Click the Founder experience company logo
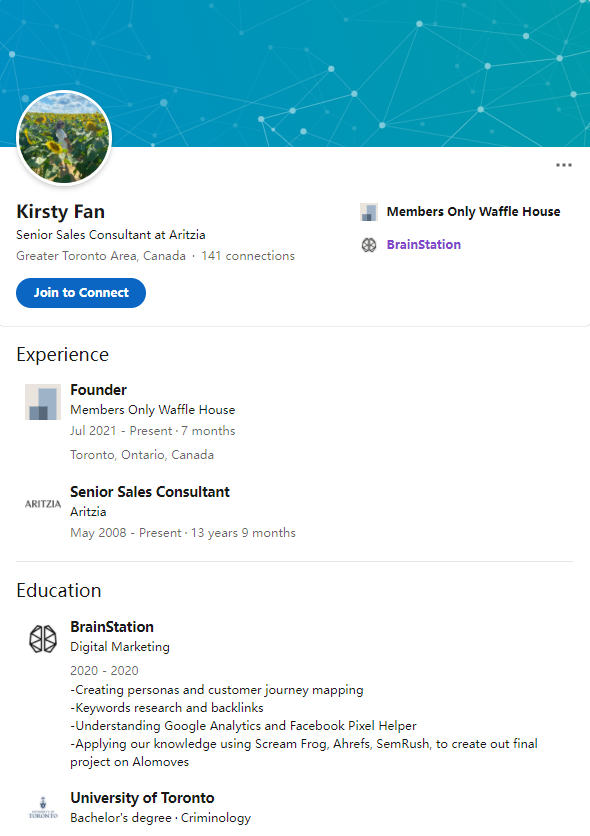Image resolution: width=590 pixels, height=836 pixels. (43, 402)
